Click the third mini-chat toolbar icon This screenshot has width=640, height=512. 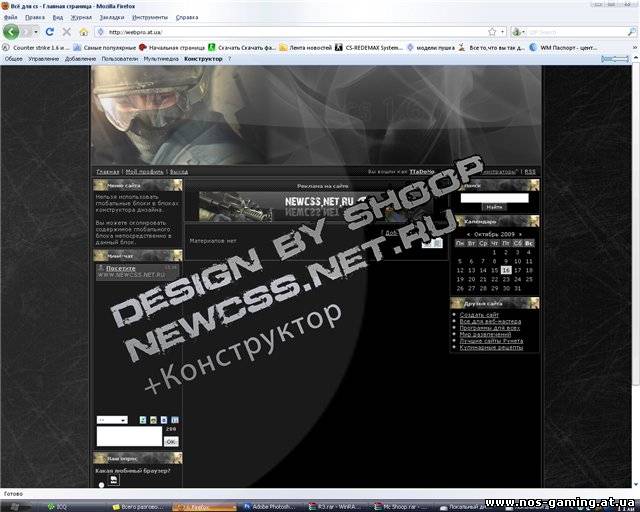(164, 420)
